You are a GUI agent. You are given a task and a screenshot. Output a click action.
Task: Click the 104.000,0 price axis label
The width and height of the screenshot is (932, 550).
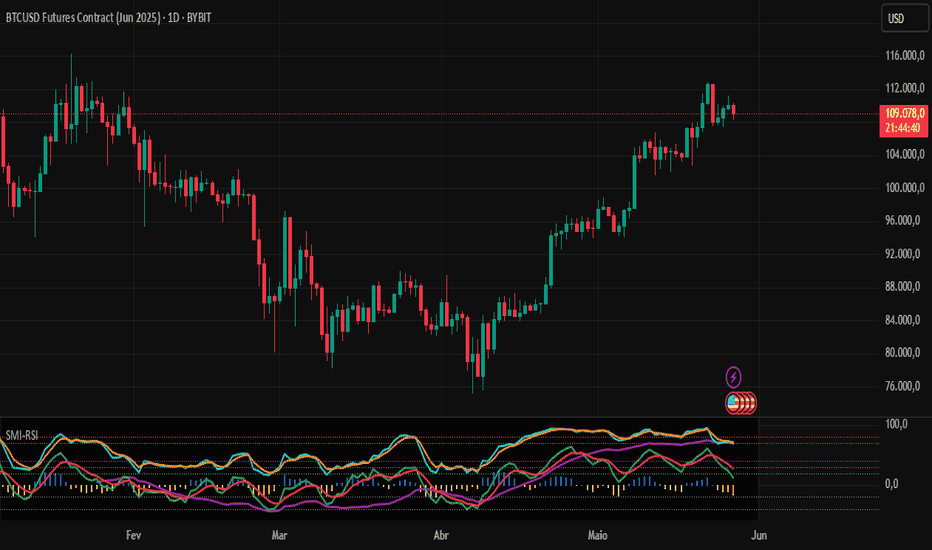point(905,154)
